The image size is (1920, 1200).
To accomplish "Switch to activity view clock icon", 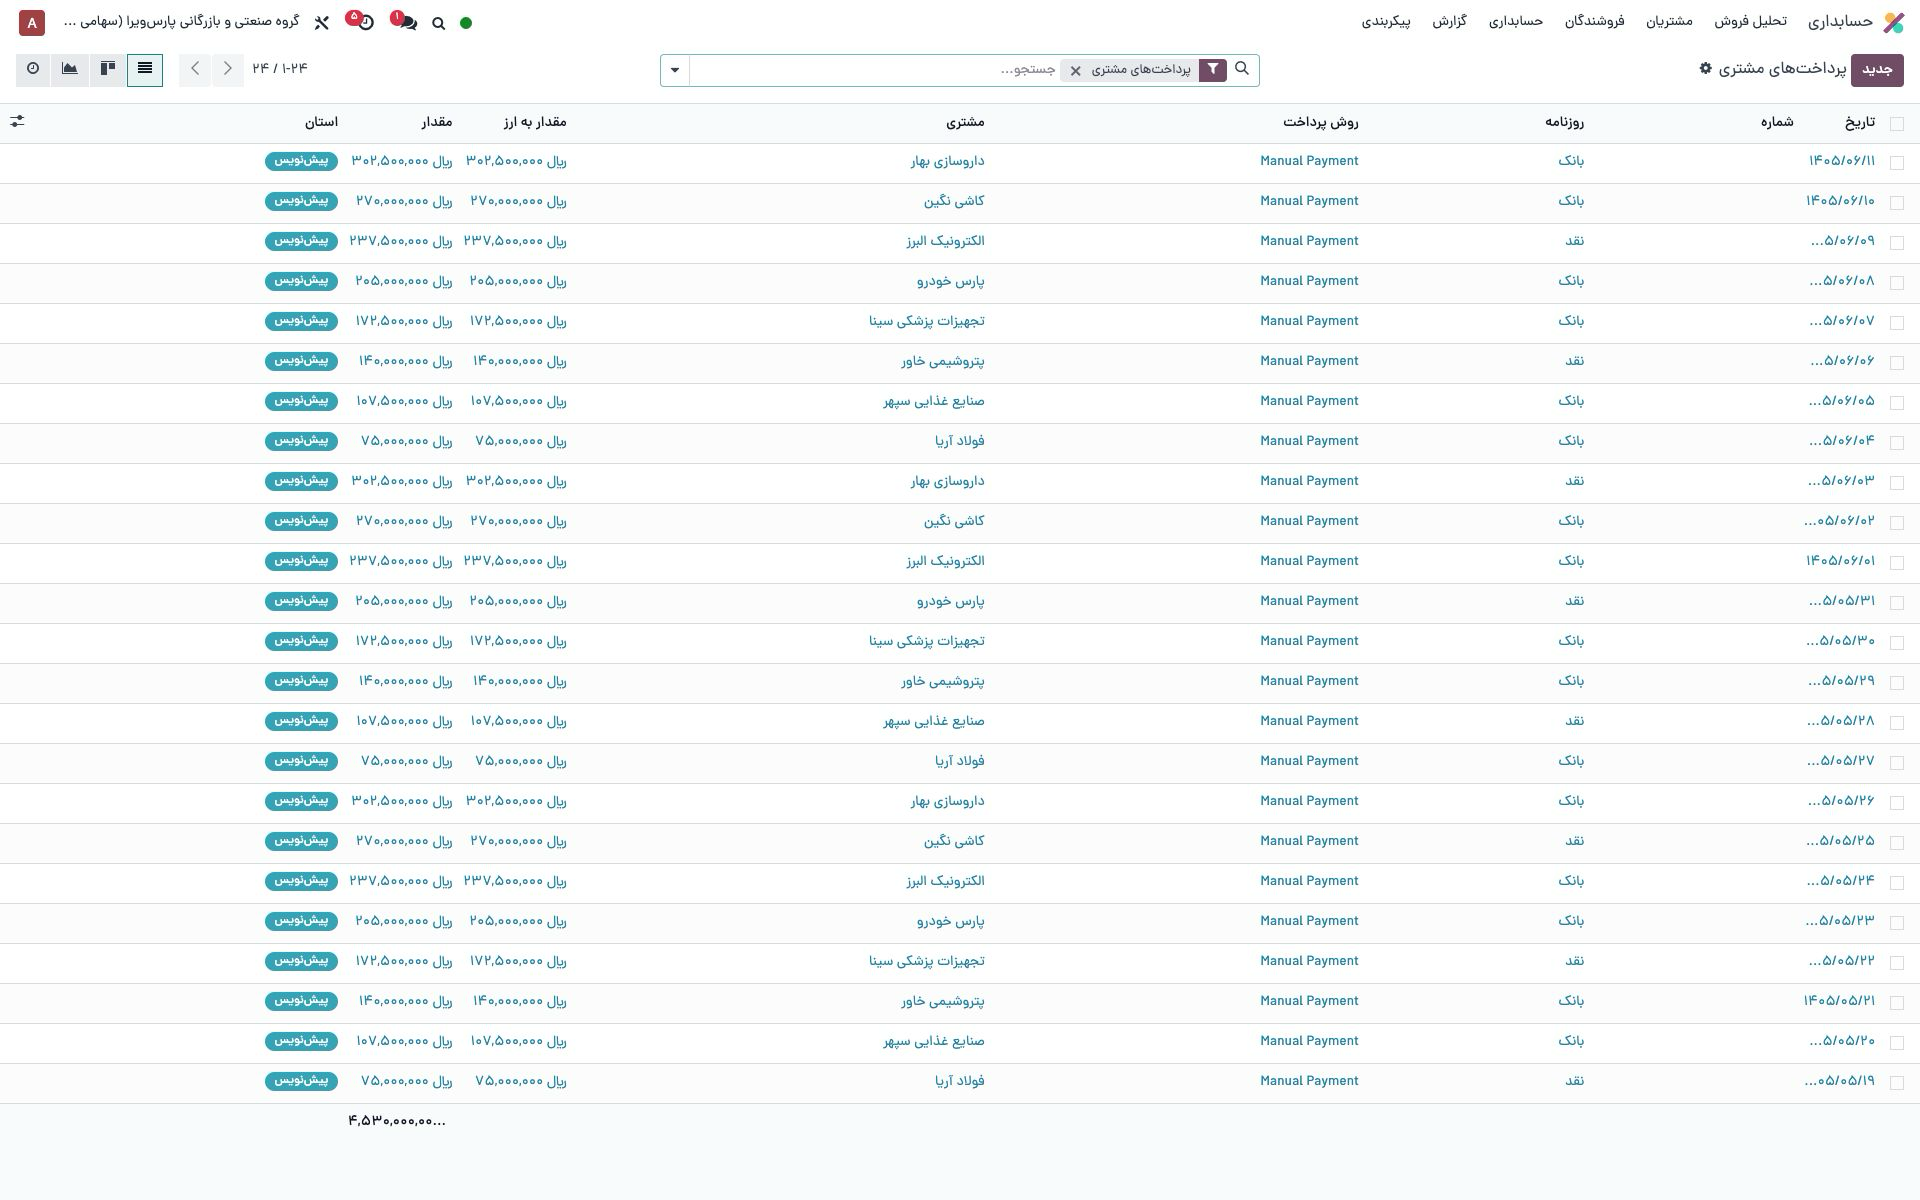I will [33, 69].
